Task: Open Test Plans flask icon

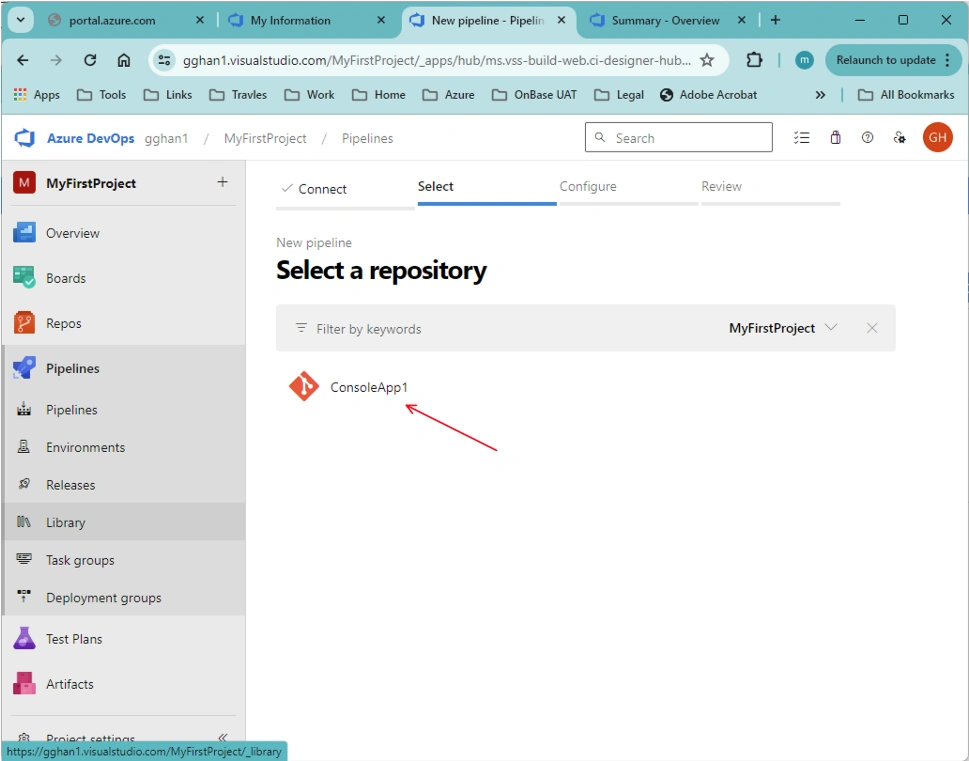Action: 24,639
